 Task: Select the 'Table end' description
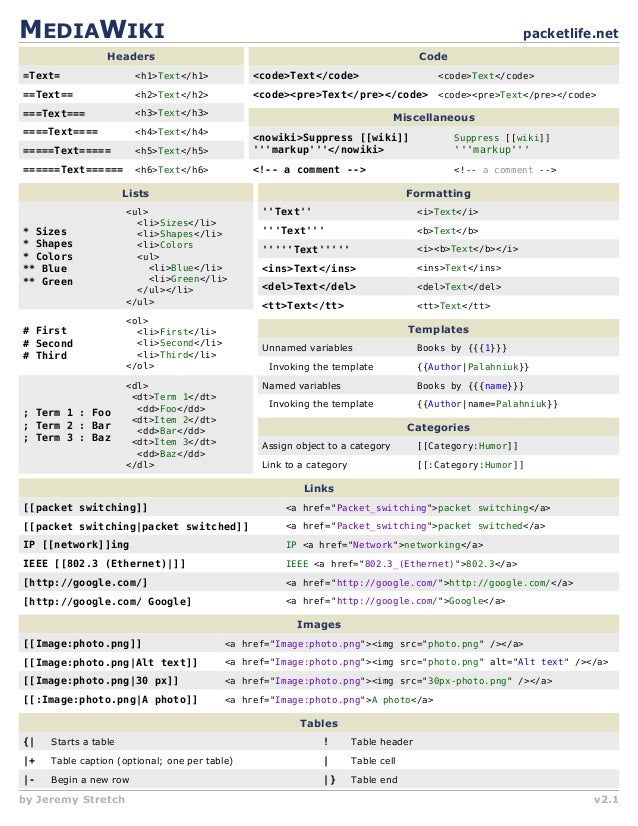point(374,780)
